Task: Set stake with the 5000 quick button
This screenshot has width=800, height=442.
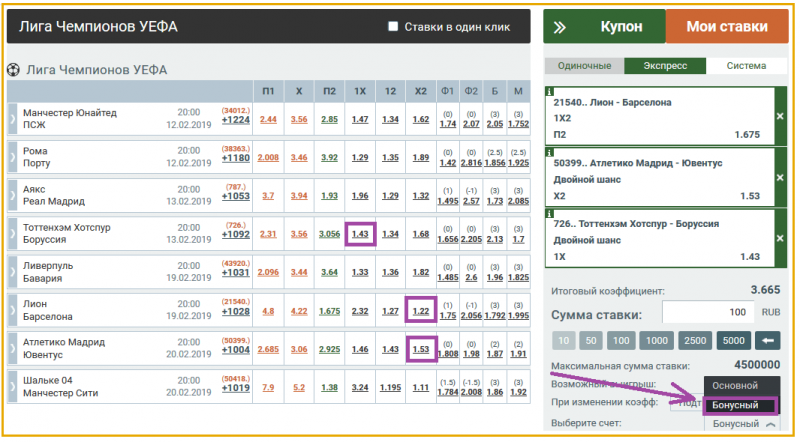Action: tap(734, 340)
